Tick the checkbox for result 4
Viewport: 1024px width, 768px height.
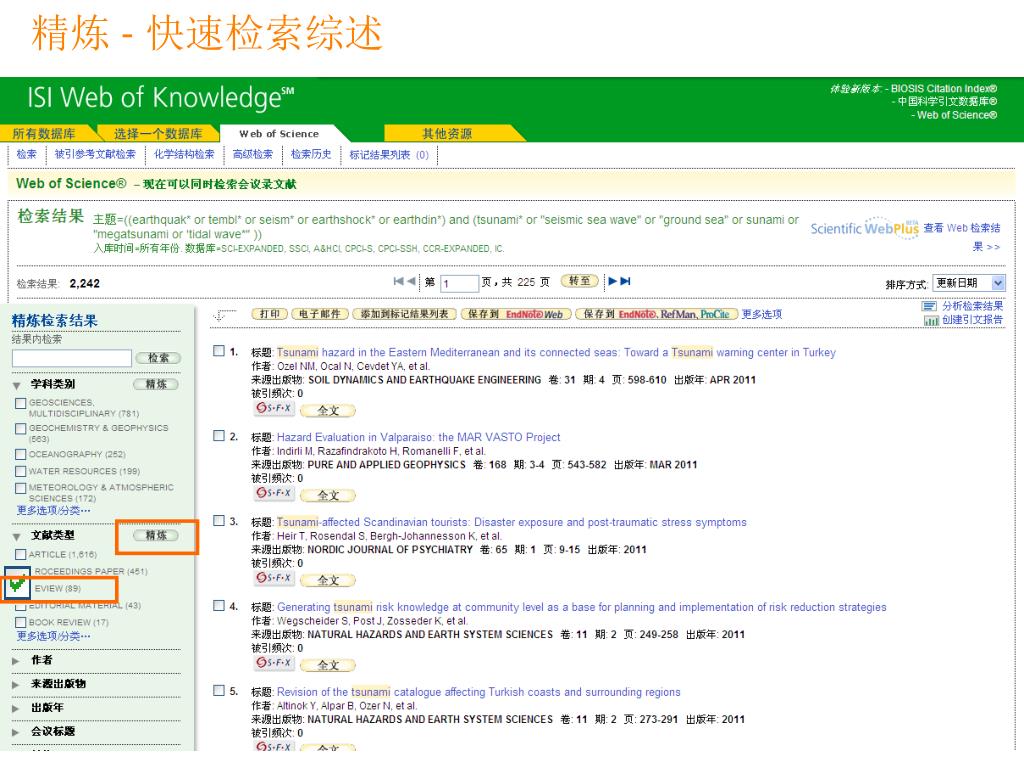[219, 606]
